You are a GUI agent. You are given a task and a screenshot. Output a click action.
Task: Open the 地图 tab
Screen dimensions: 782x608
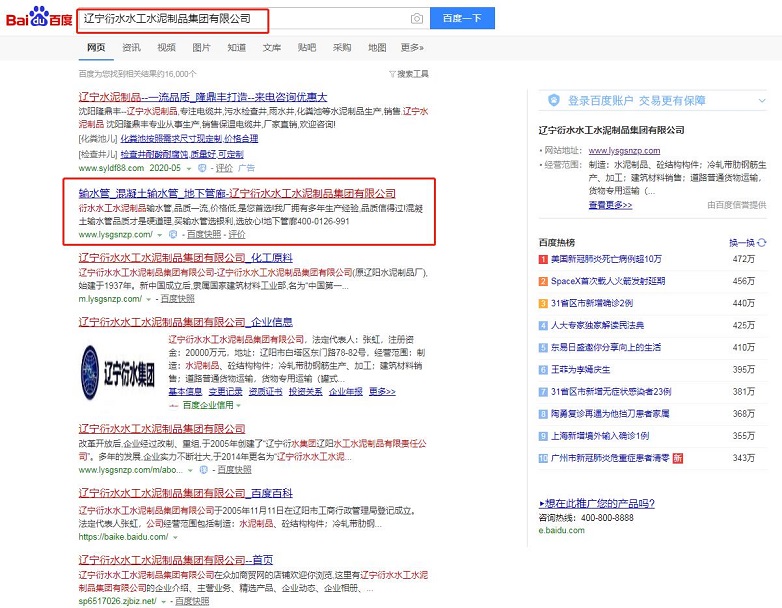377,47
